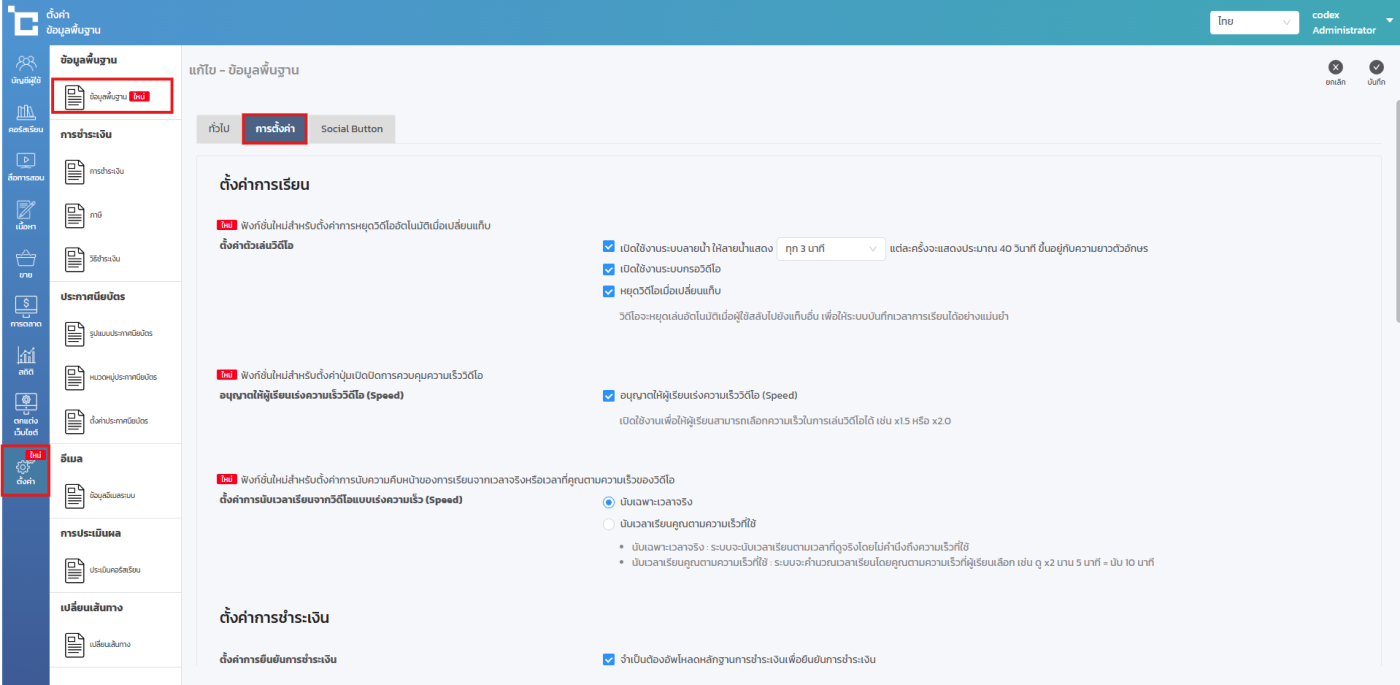Toggle the เปิดใช้งานระบบลายน้ำ watermark checkbox
1400x685 pixels.
coord(609,247)
